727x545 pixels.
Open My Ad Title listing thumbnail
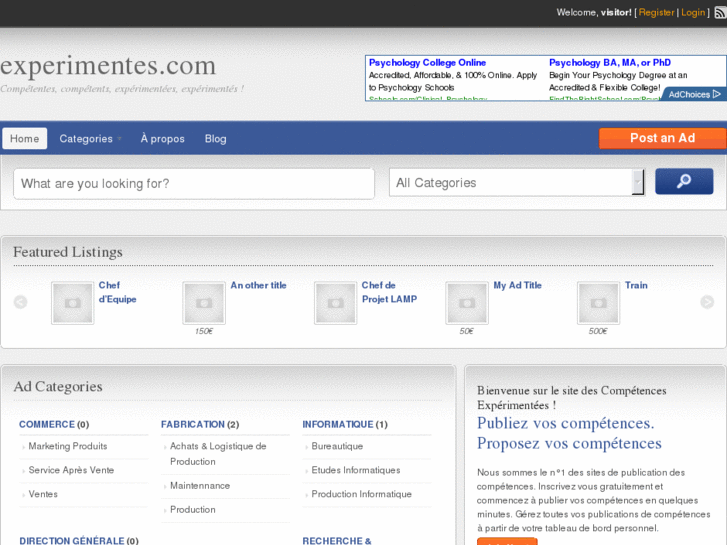point(467,303)
